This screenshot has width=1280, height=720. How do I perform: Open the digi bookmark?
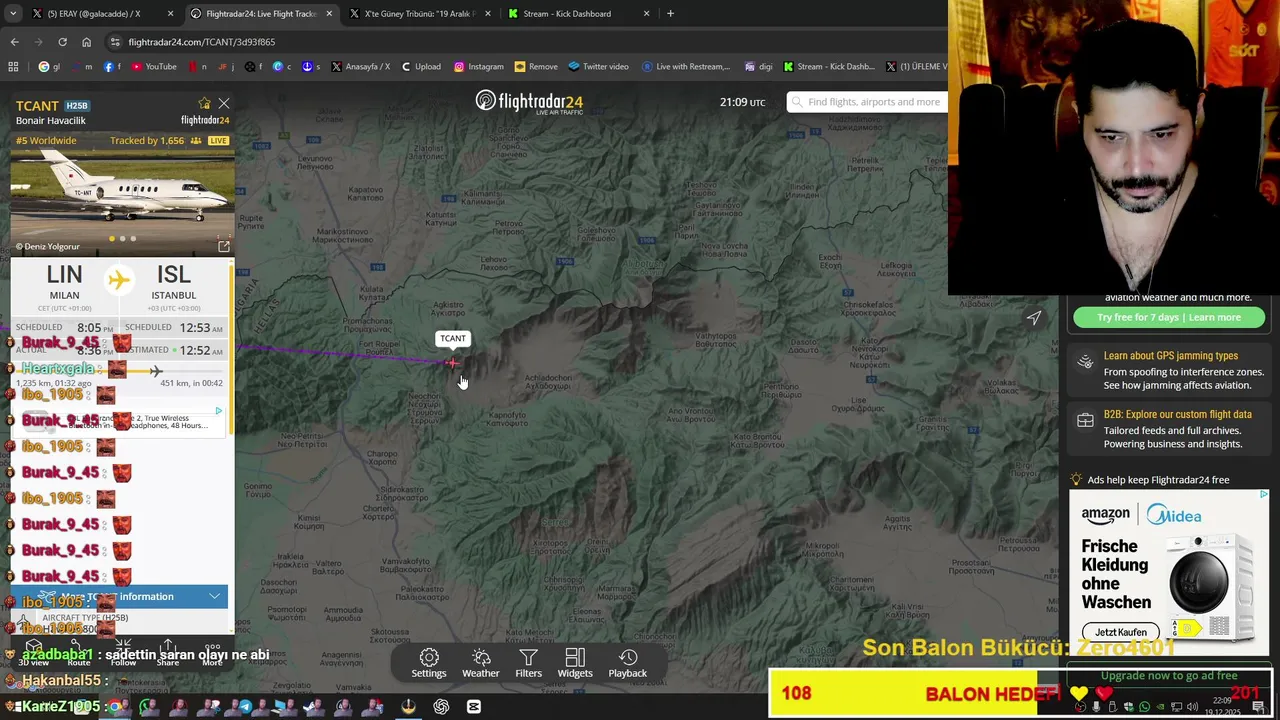pos(759,67)
